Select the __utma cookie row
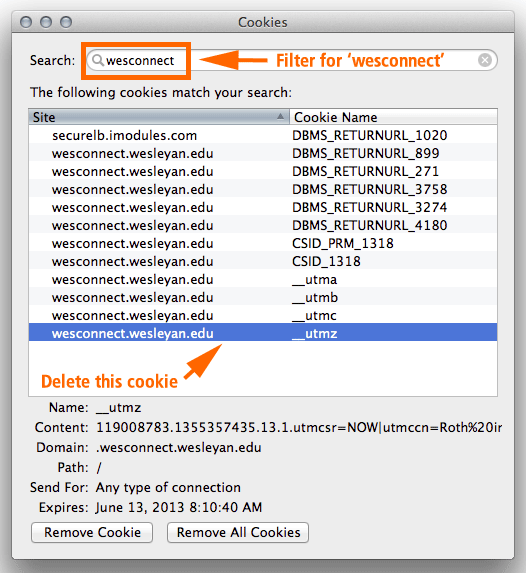 [x=263, y=280]
